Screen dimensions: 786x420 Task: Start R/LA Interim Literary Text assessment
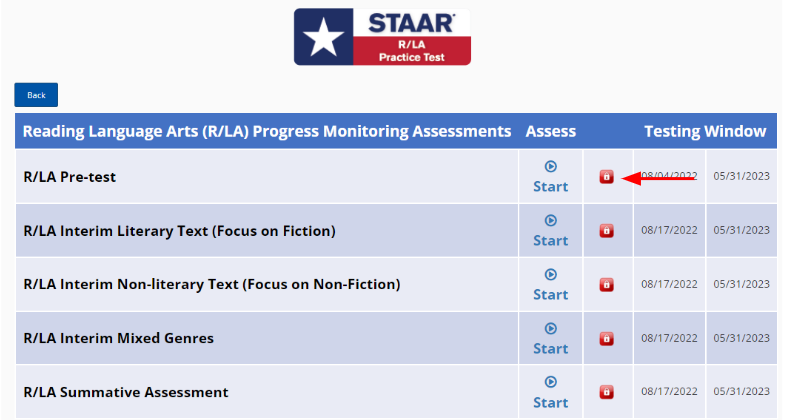(x=550, y=231)
